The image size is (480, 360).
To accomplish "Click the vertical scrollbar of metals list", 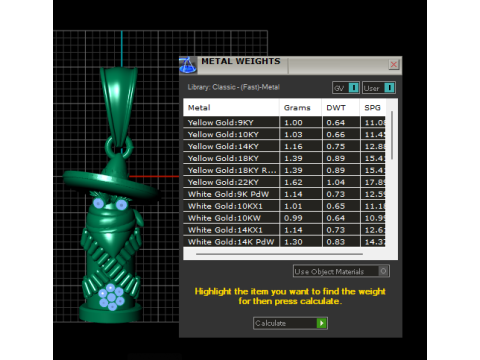I will pos(392,135).
